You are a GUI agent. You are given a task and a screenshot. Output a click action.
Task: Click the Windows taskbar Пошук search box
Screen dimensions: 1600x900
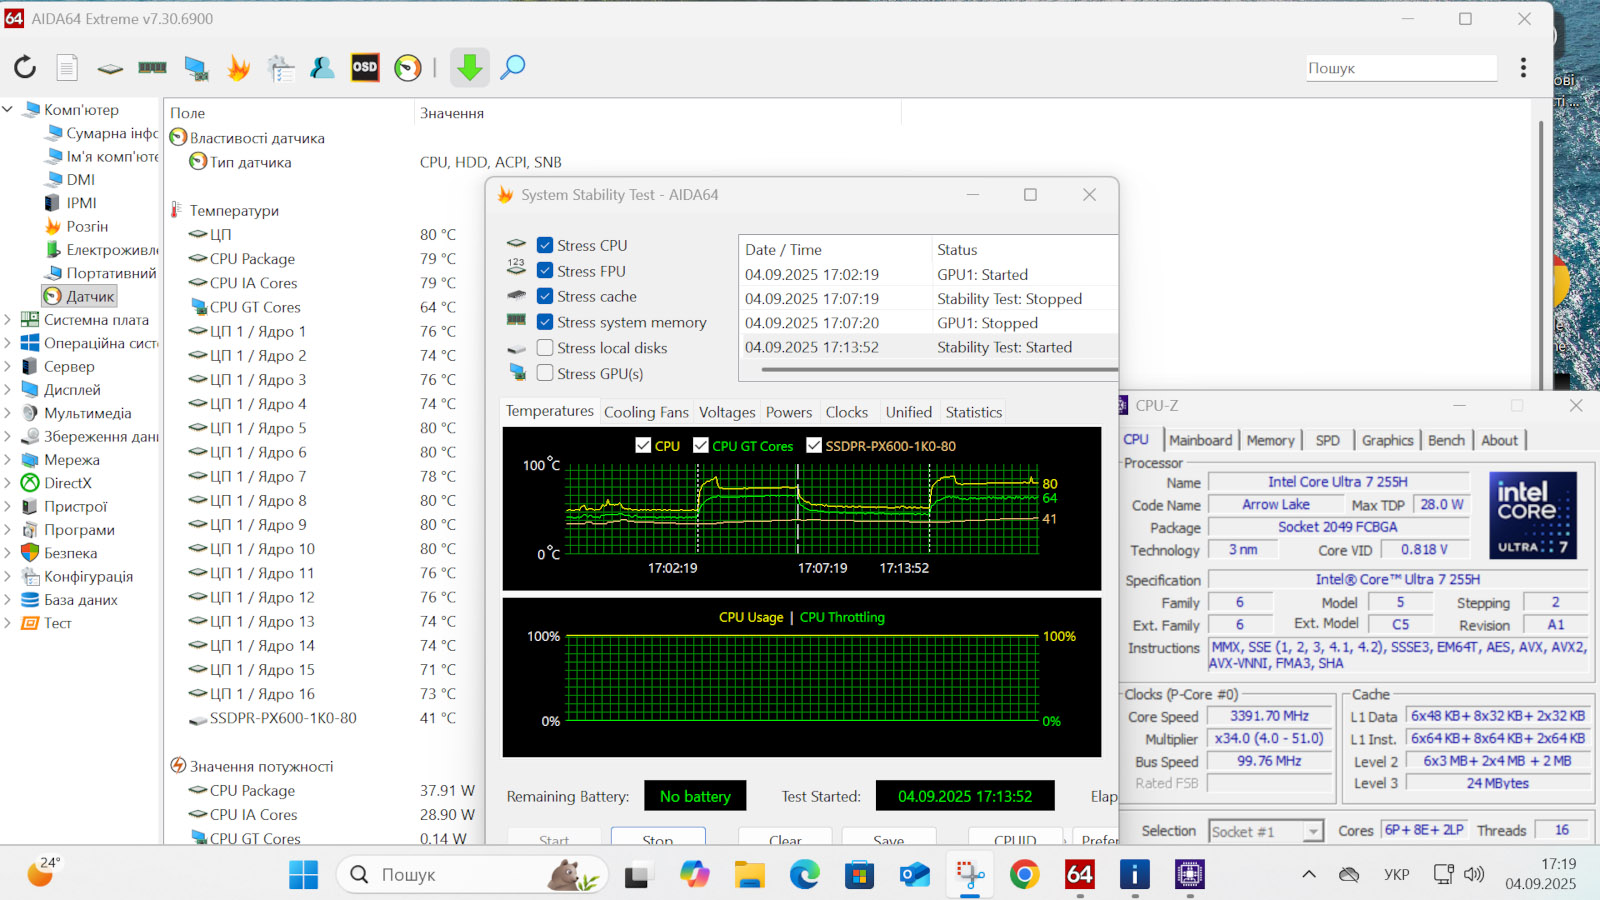pyautogui.click(x=472, y=875)
